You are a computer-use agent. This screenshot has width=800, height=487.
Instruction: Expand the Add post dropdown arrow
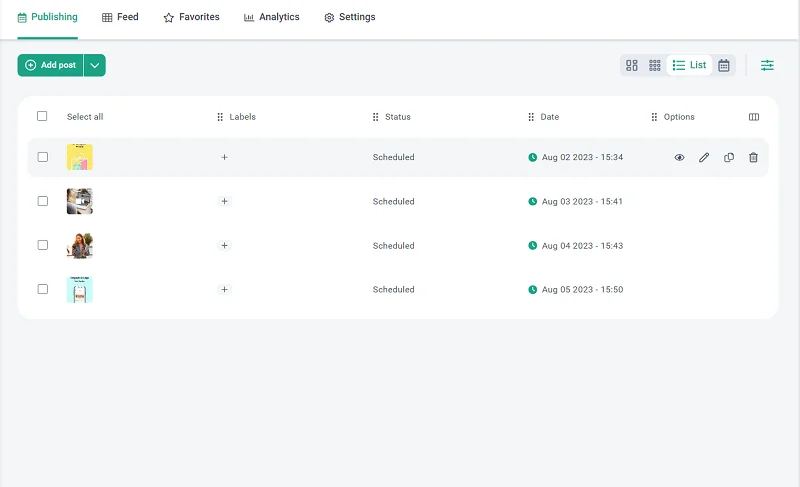tap(95, 65)
